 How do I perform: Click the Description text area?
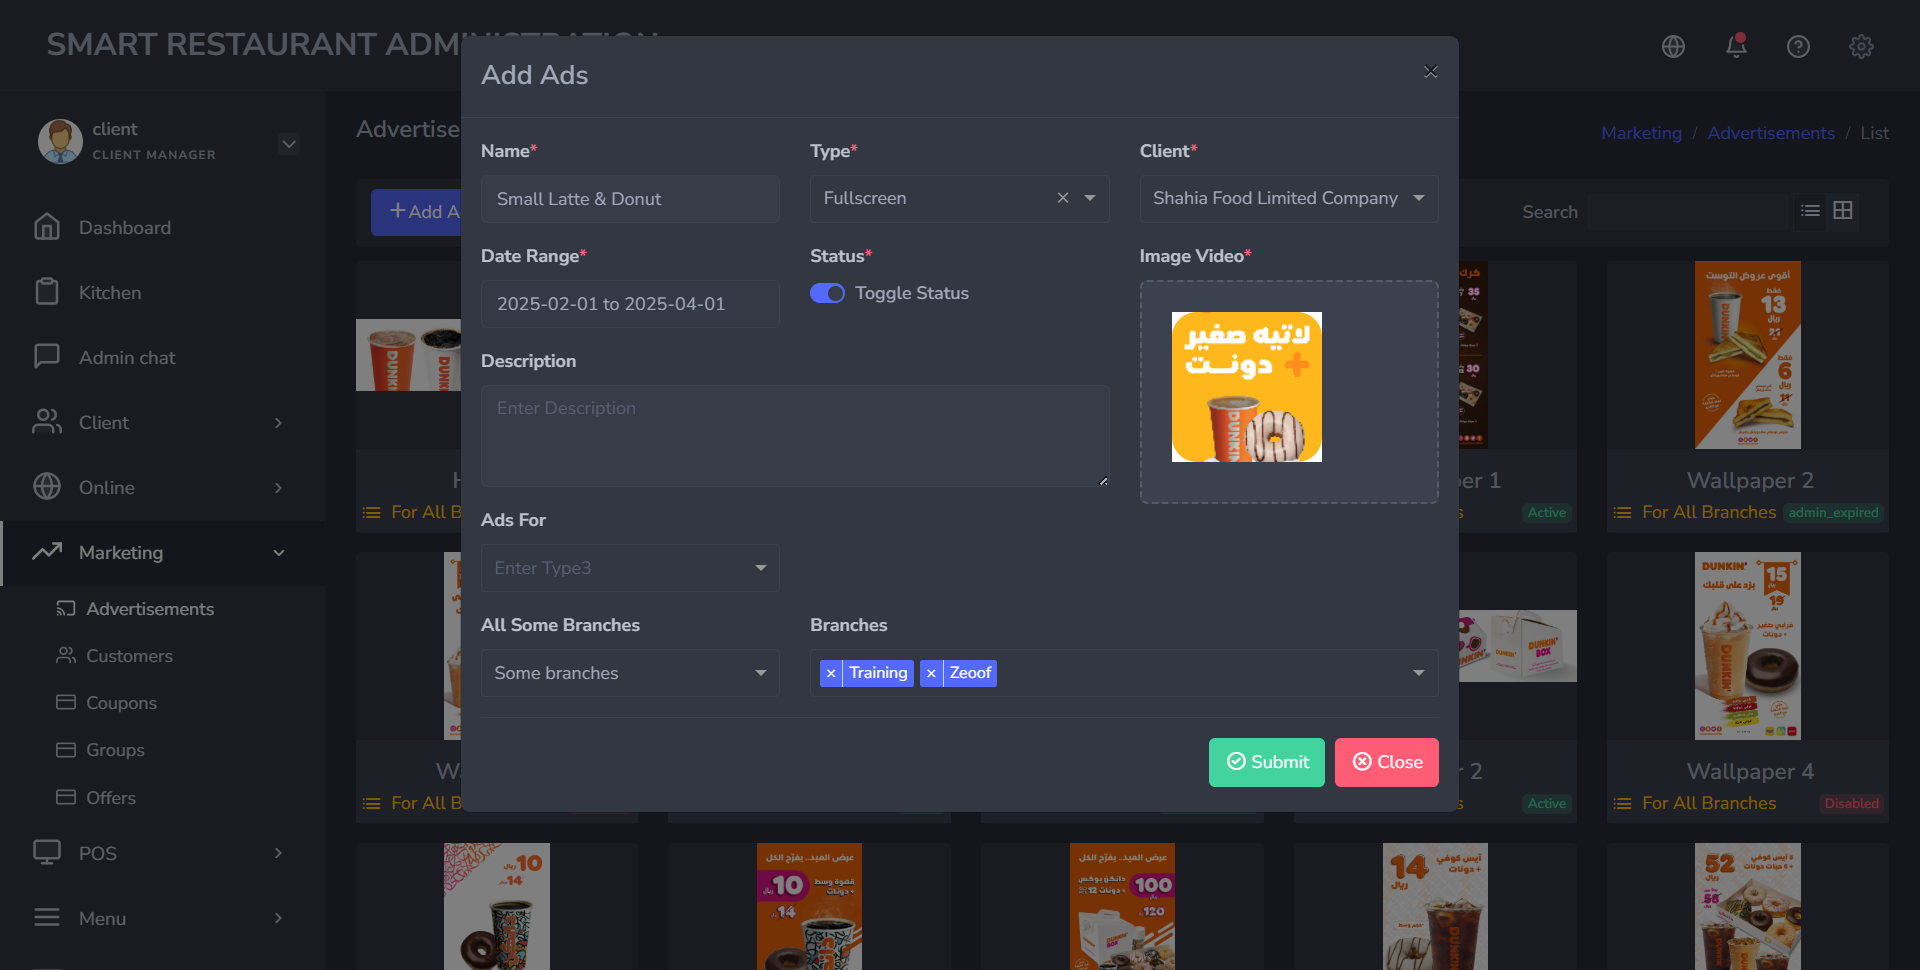click(795, 436)
